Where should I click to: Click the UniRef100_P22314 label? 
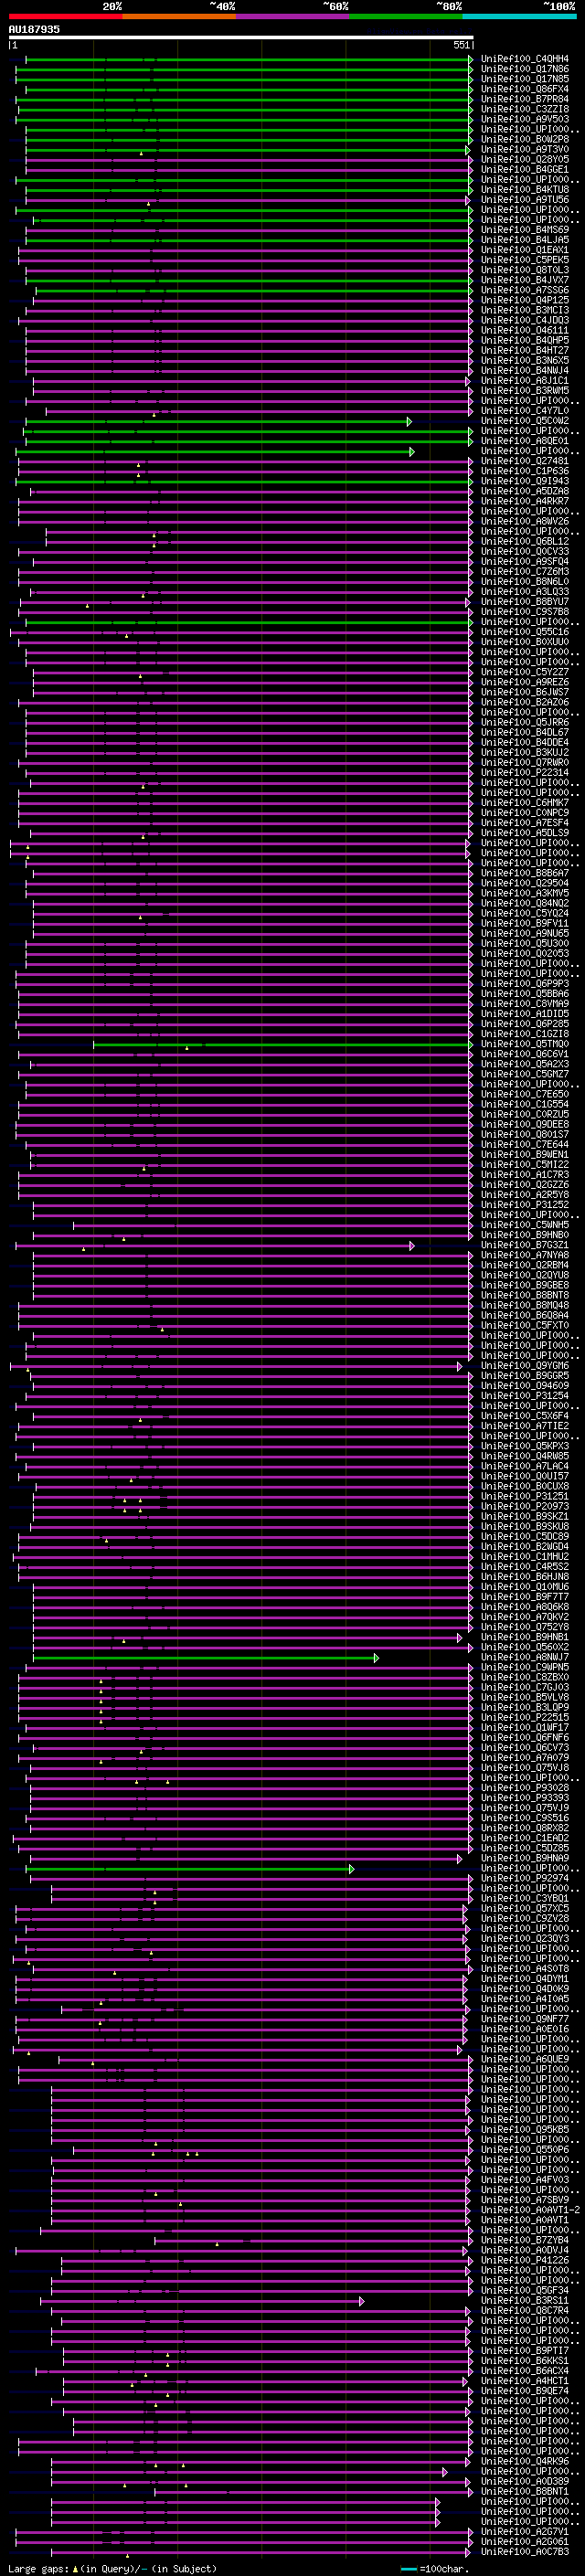[525, 773]
